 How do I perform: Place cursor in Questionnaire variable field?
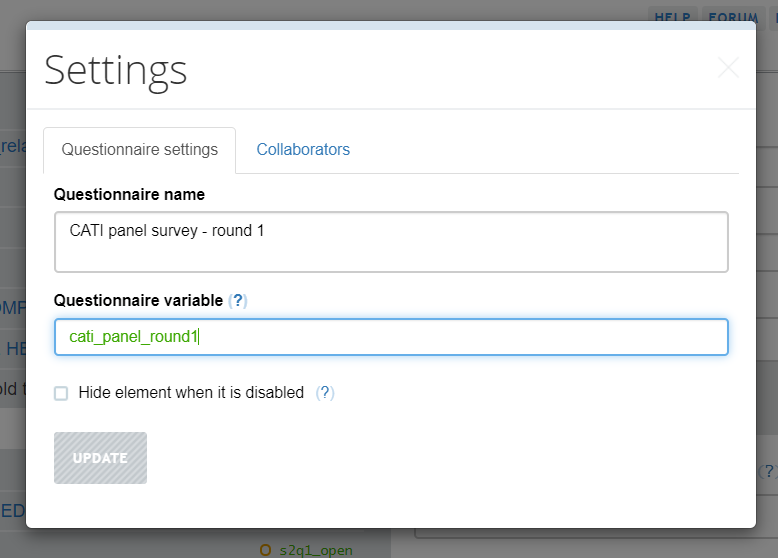point(391,337)
